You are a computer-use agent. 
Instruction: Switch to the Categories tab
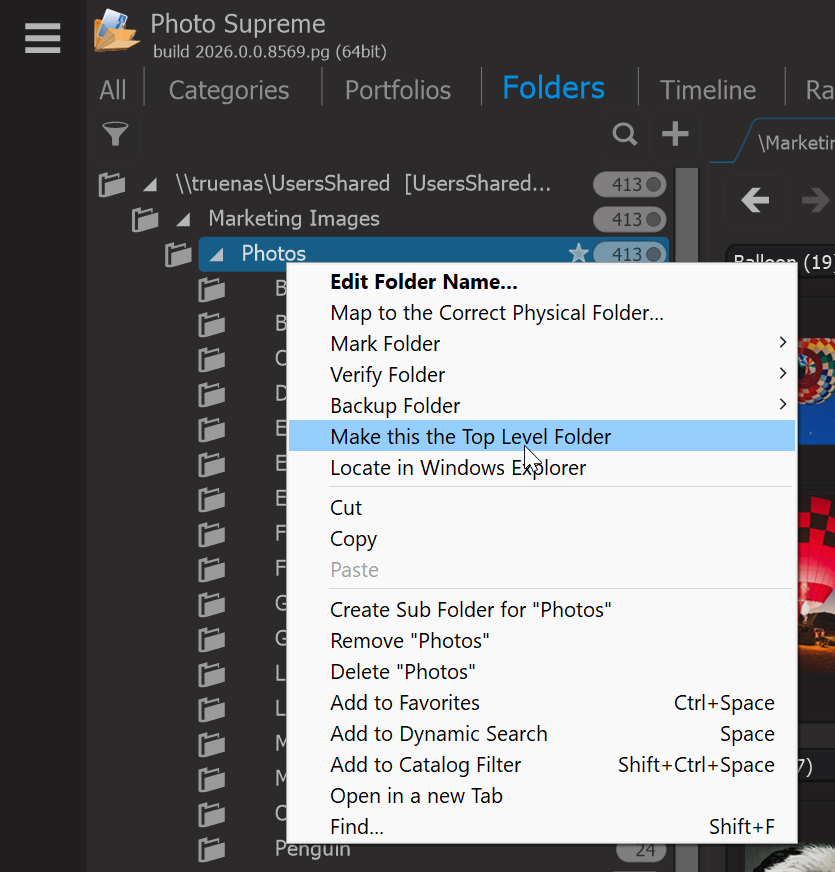pyautogui.click(x=229, y=90)
